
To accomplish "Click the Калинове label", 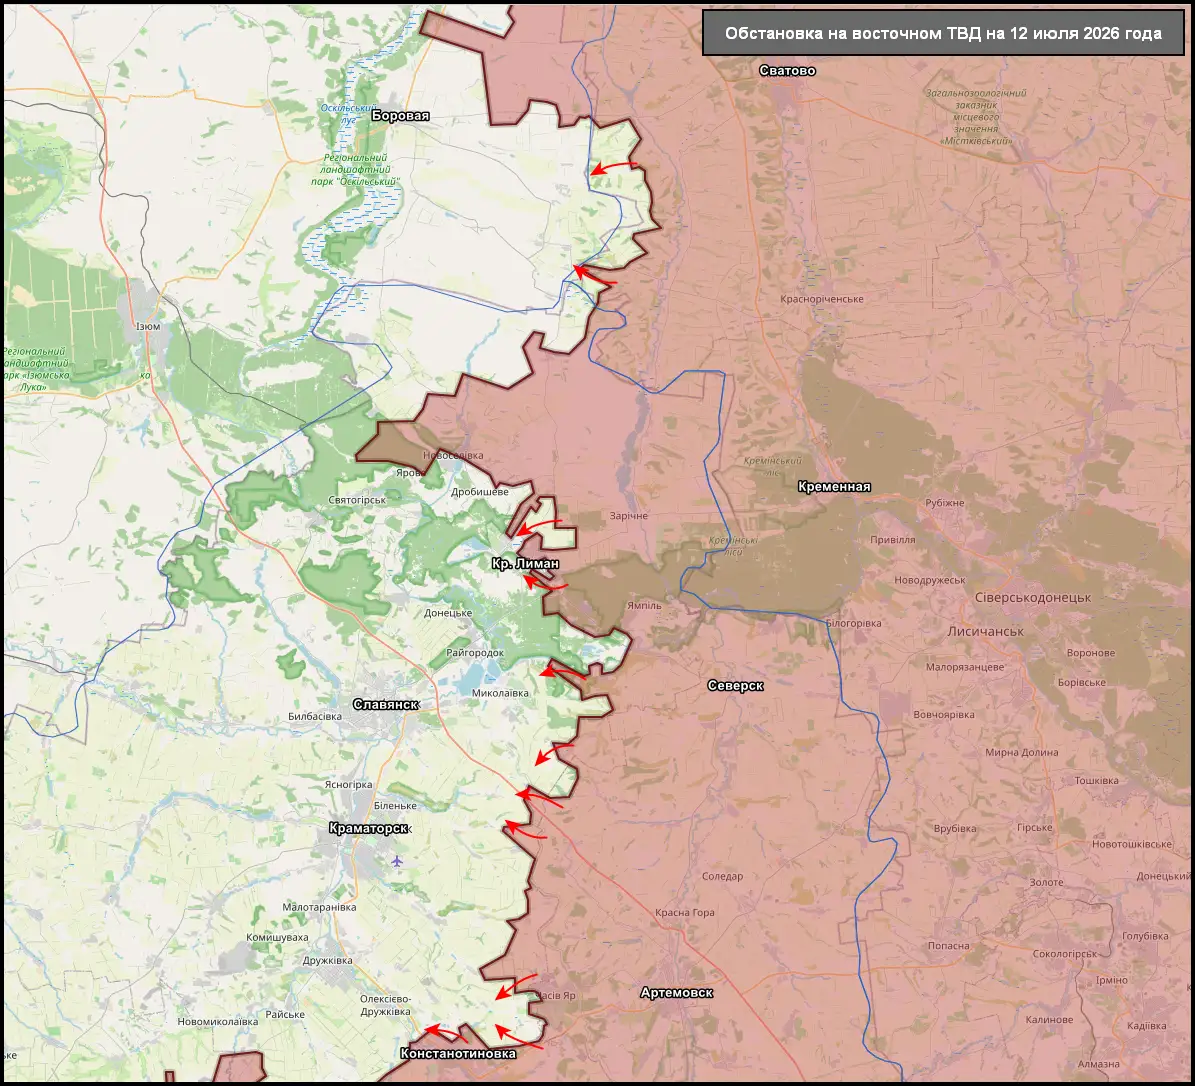I will click(1049, 1020).
